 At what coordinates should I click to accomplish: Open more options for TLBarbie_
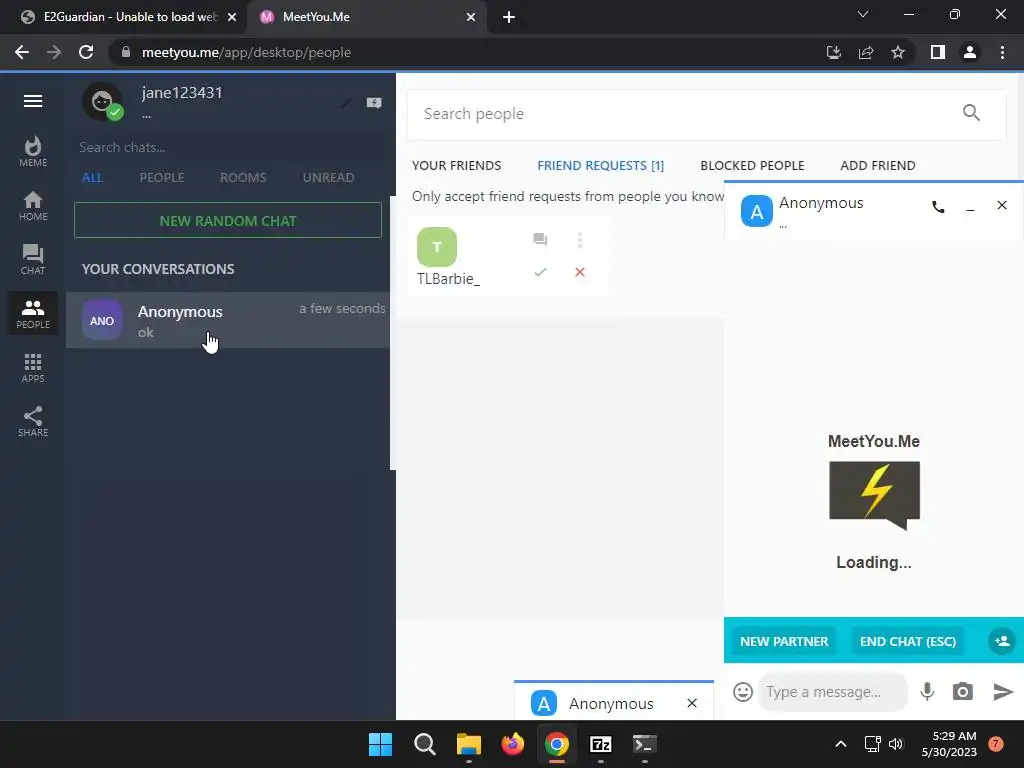[x=580, y=240]
